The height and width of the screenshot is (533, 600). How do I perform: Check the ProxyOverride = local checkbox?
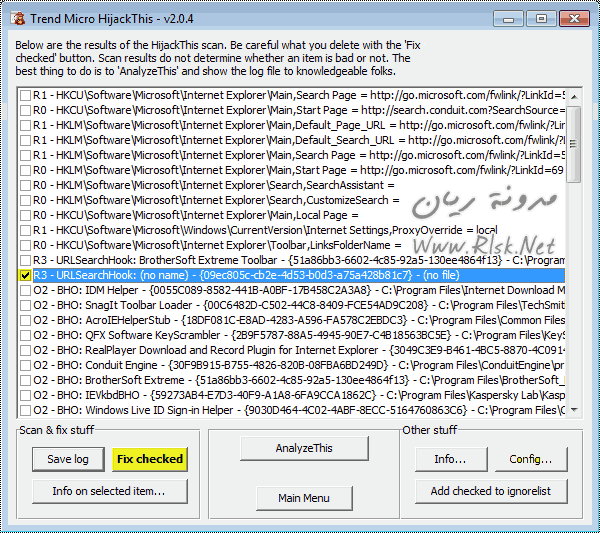pyautogui.click(x=25, y=230)
